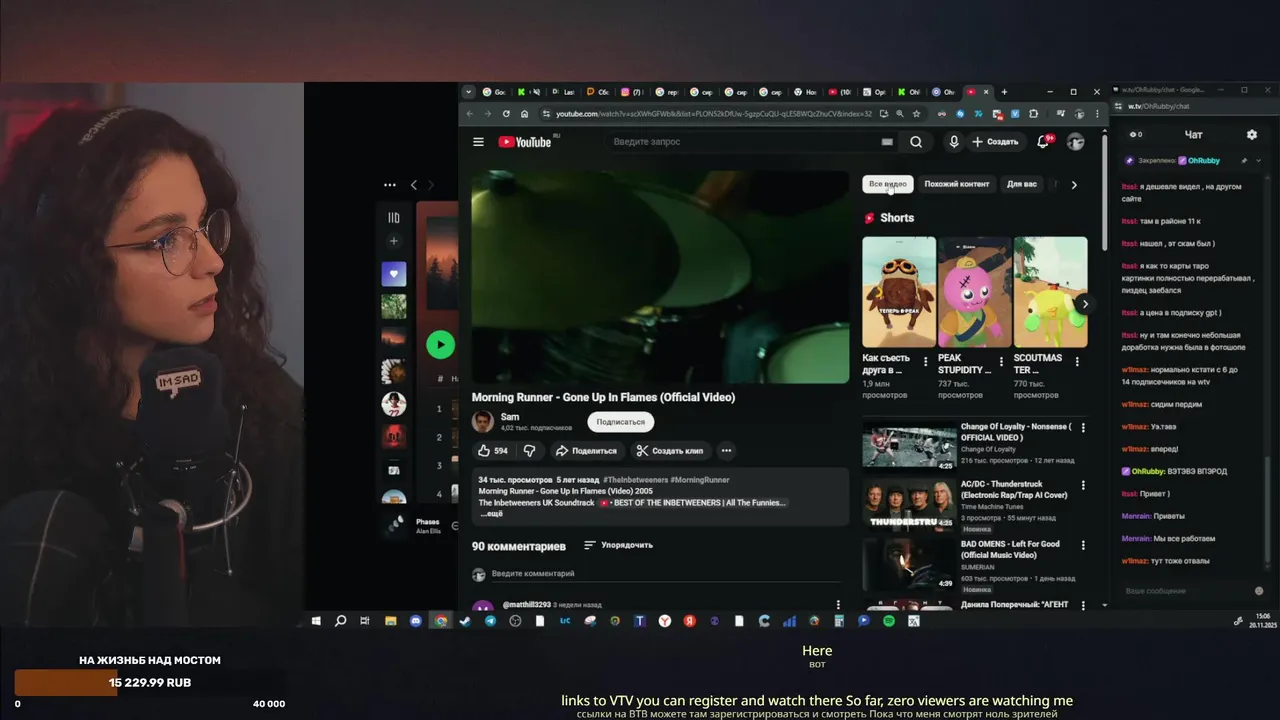Open Telegram from the taskbar
Viewport: 1280px width, 720px height.
pos(490,621)
